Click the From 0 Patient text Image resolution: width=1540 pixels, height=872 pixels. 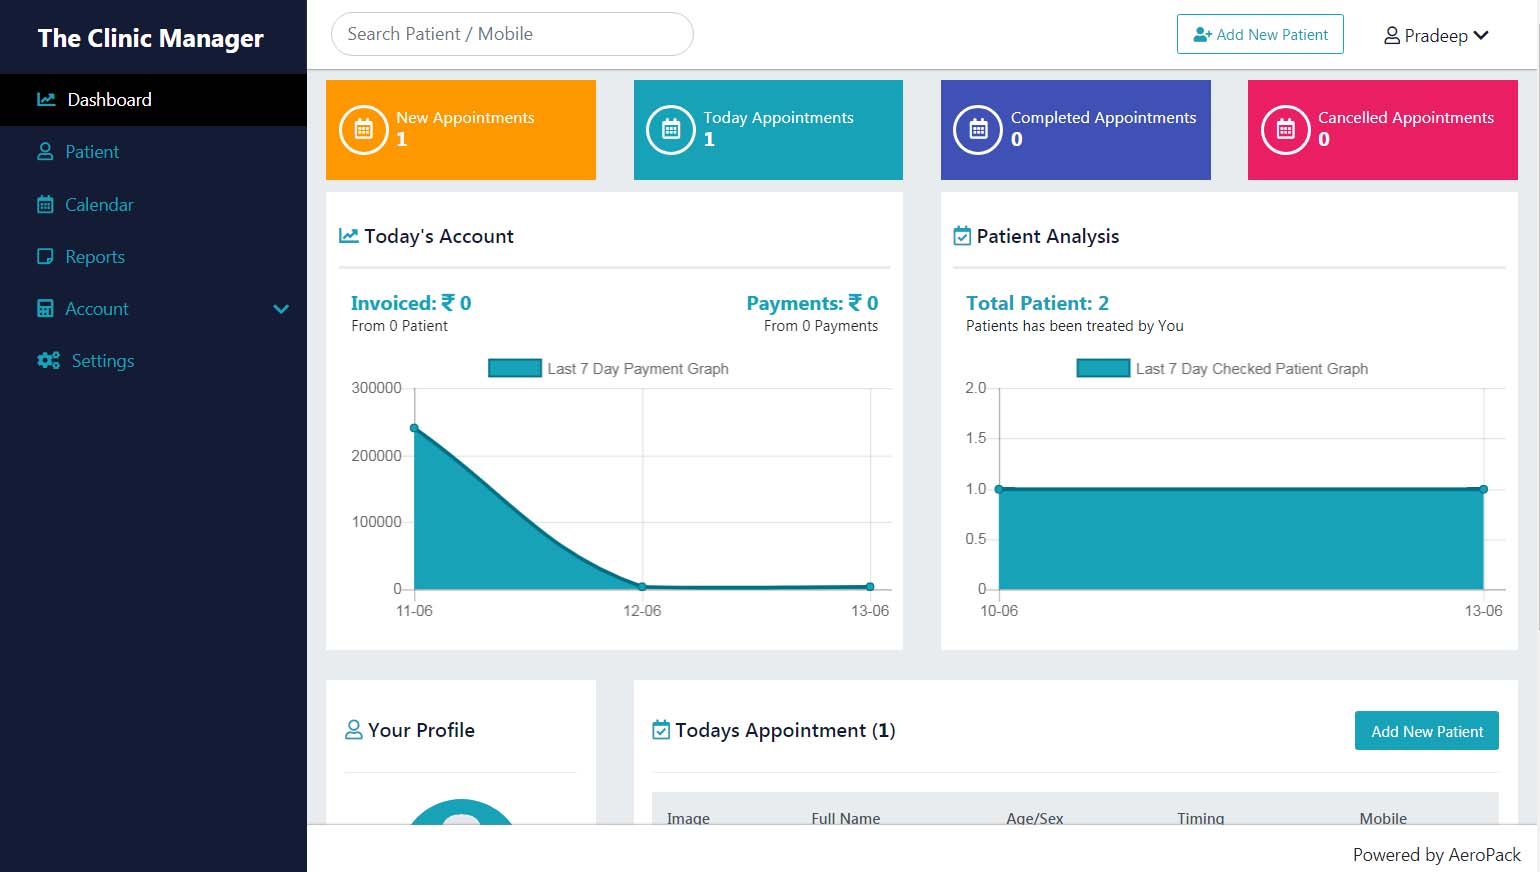tap(399, 326)
